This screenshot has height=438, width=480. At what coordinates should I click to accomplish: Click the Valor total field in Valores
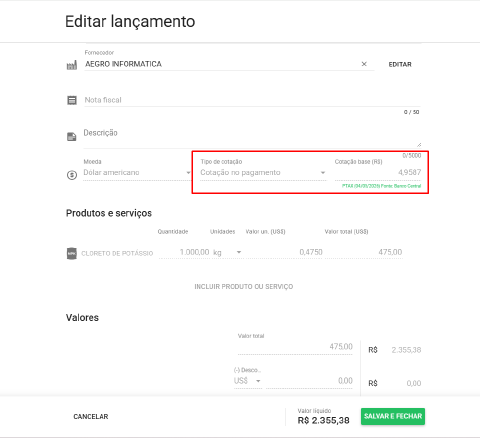point(295,347)
